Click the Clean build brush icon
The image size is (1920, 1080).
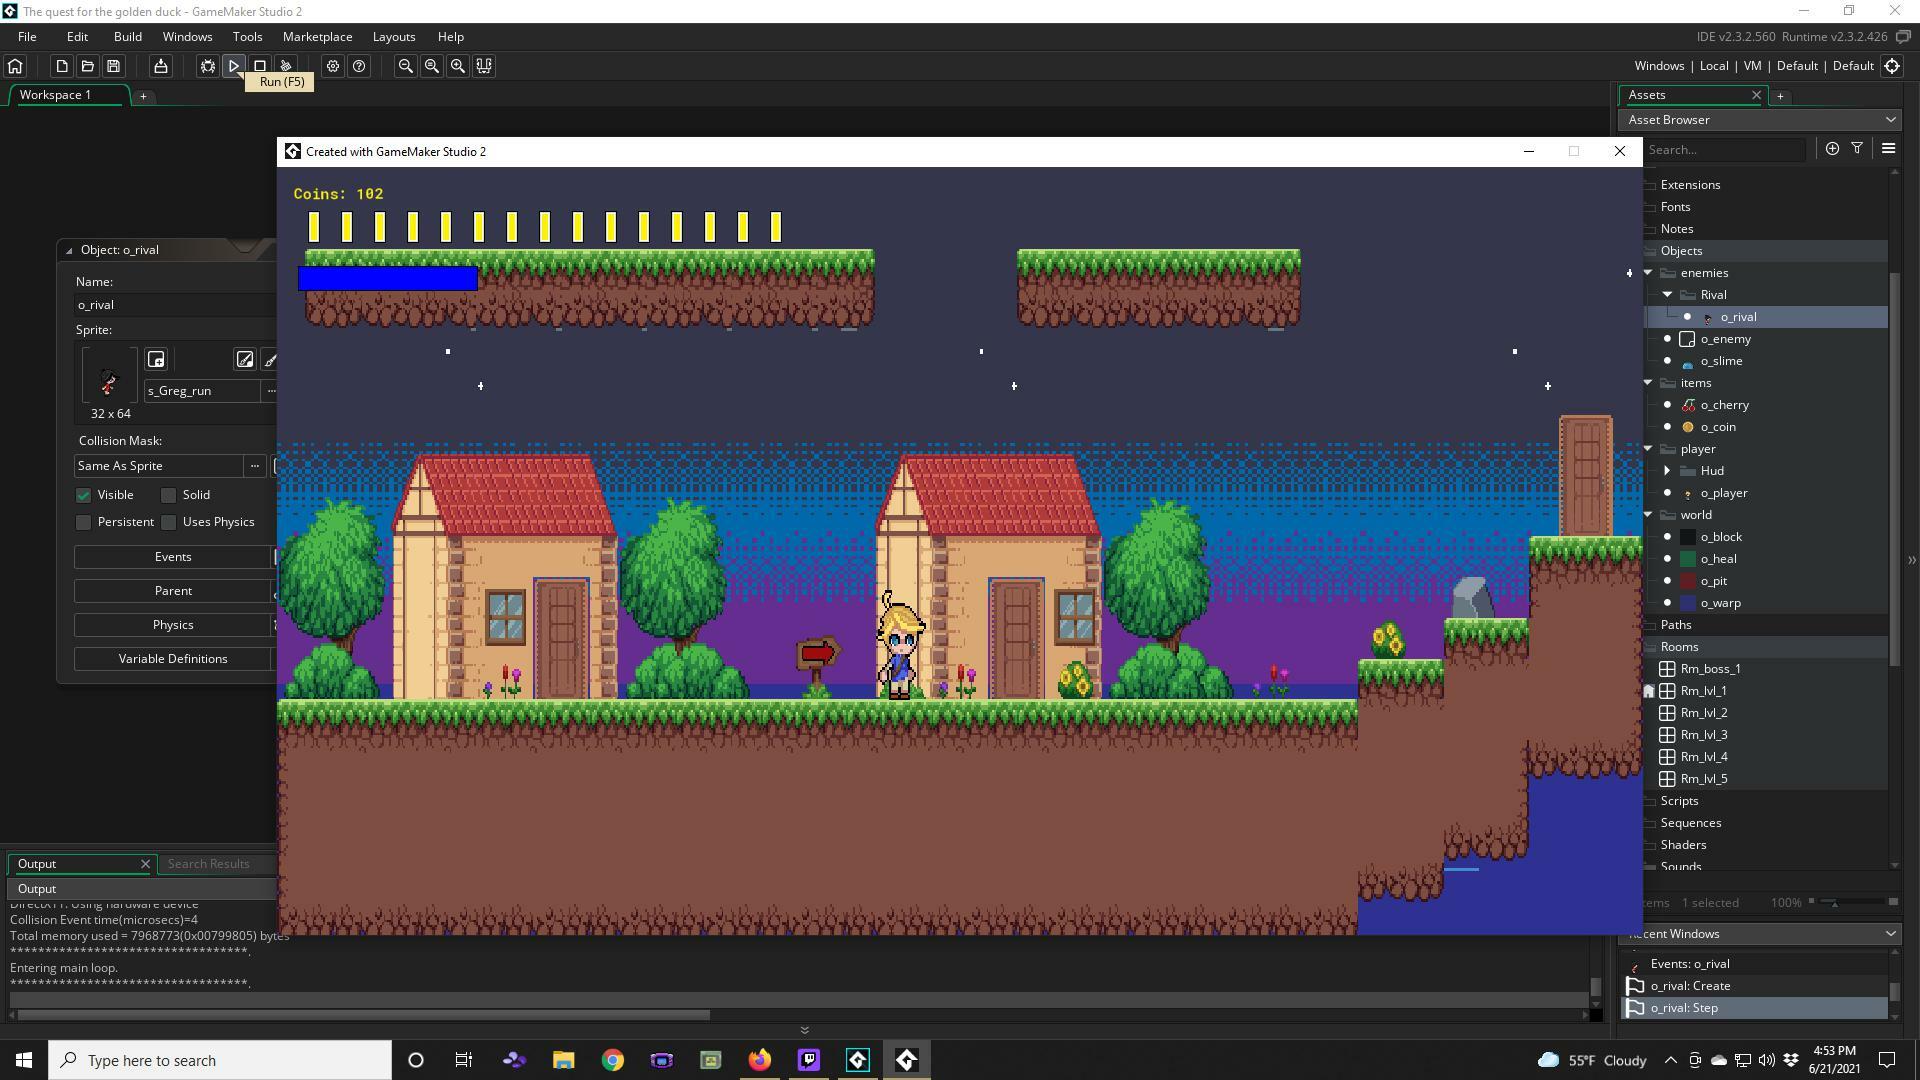click(286, 66)
